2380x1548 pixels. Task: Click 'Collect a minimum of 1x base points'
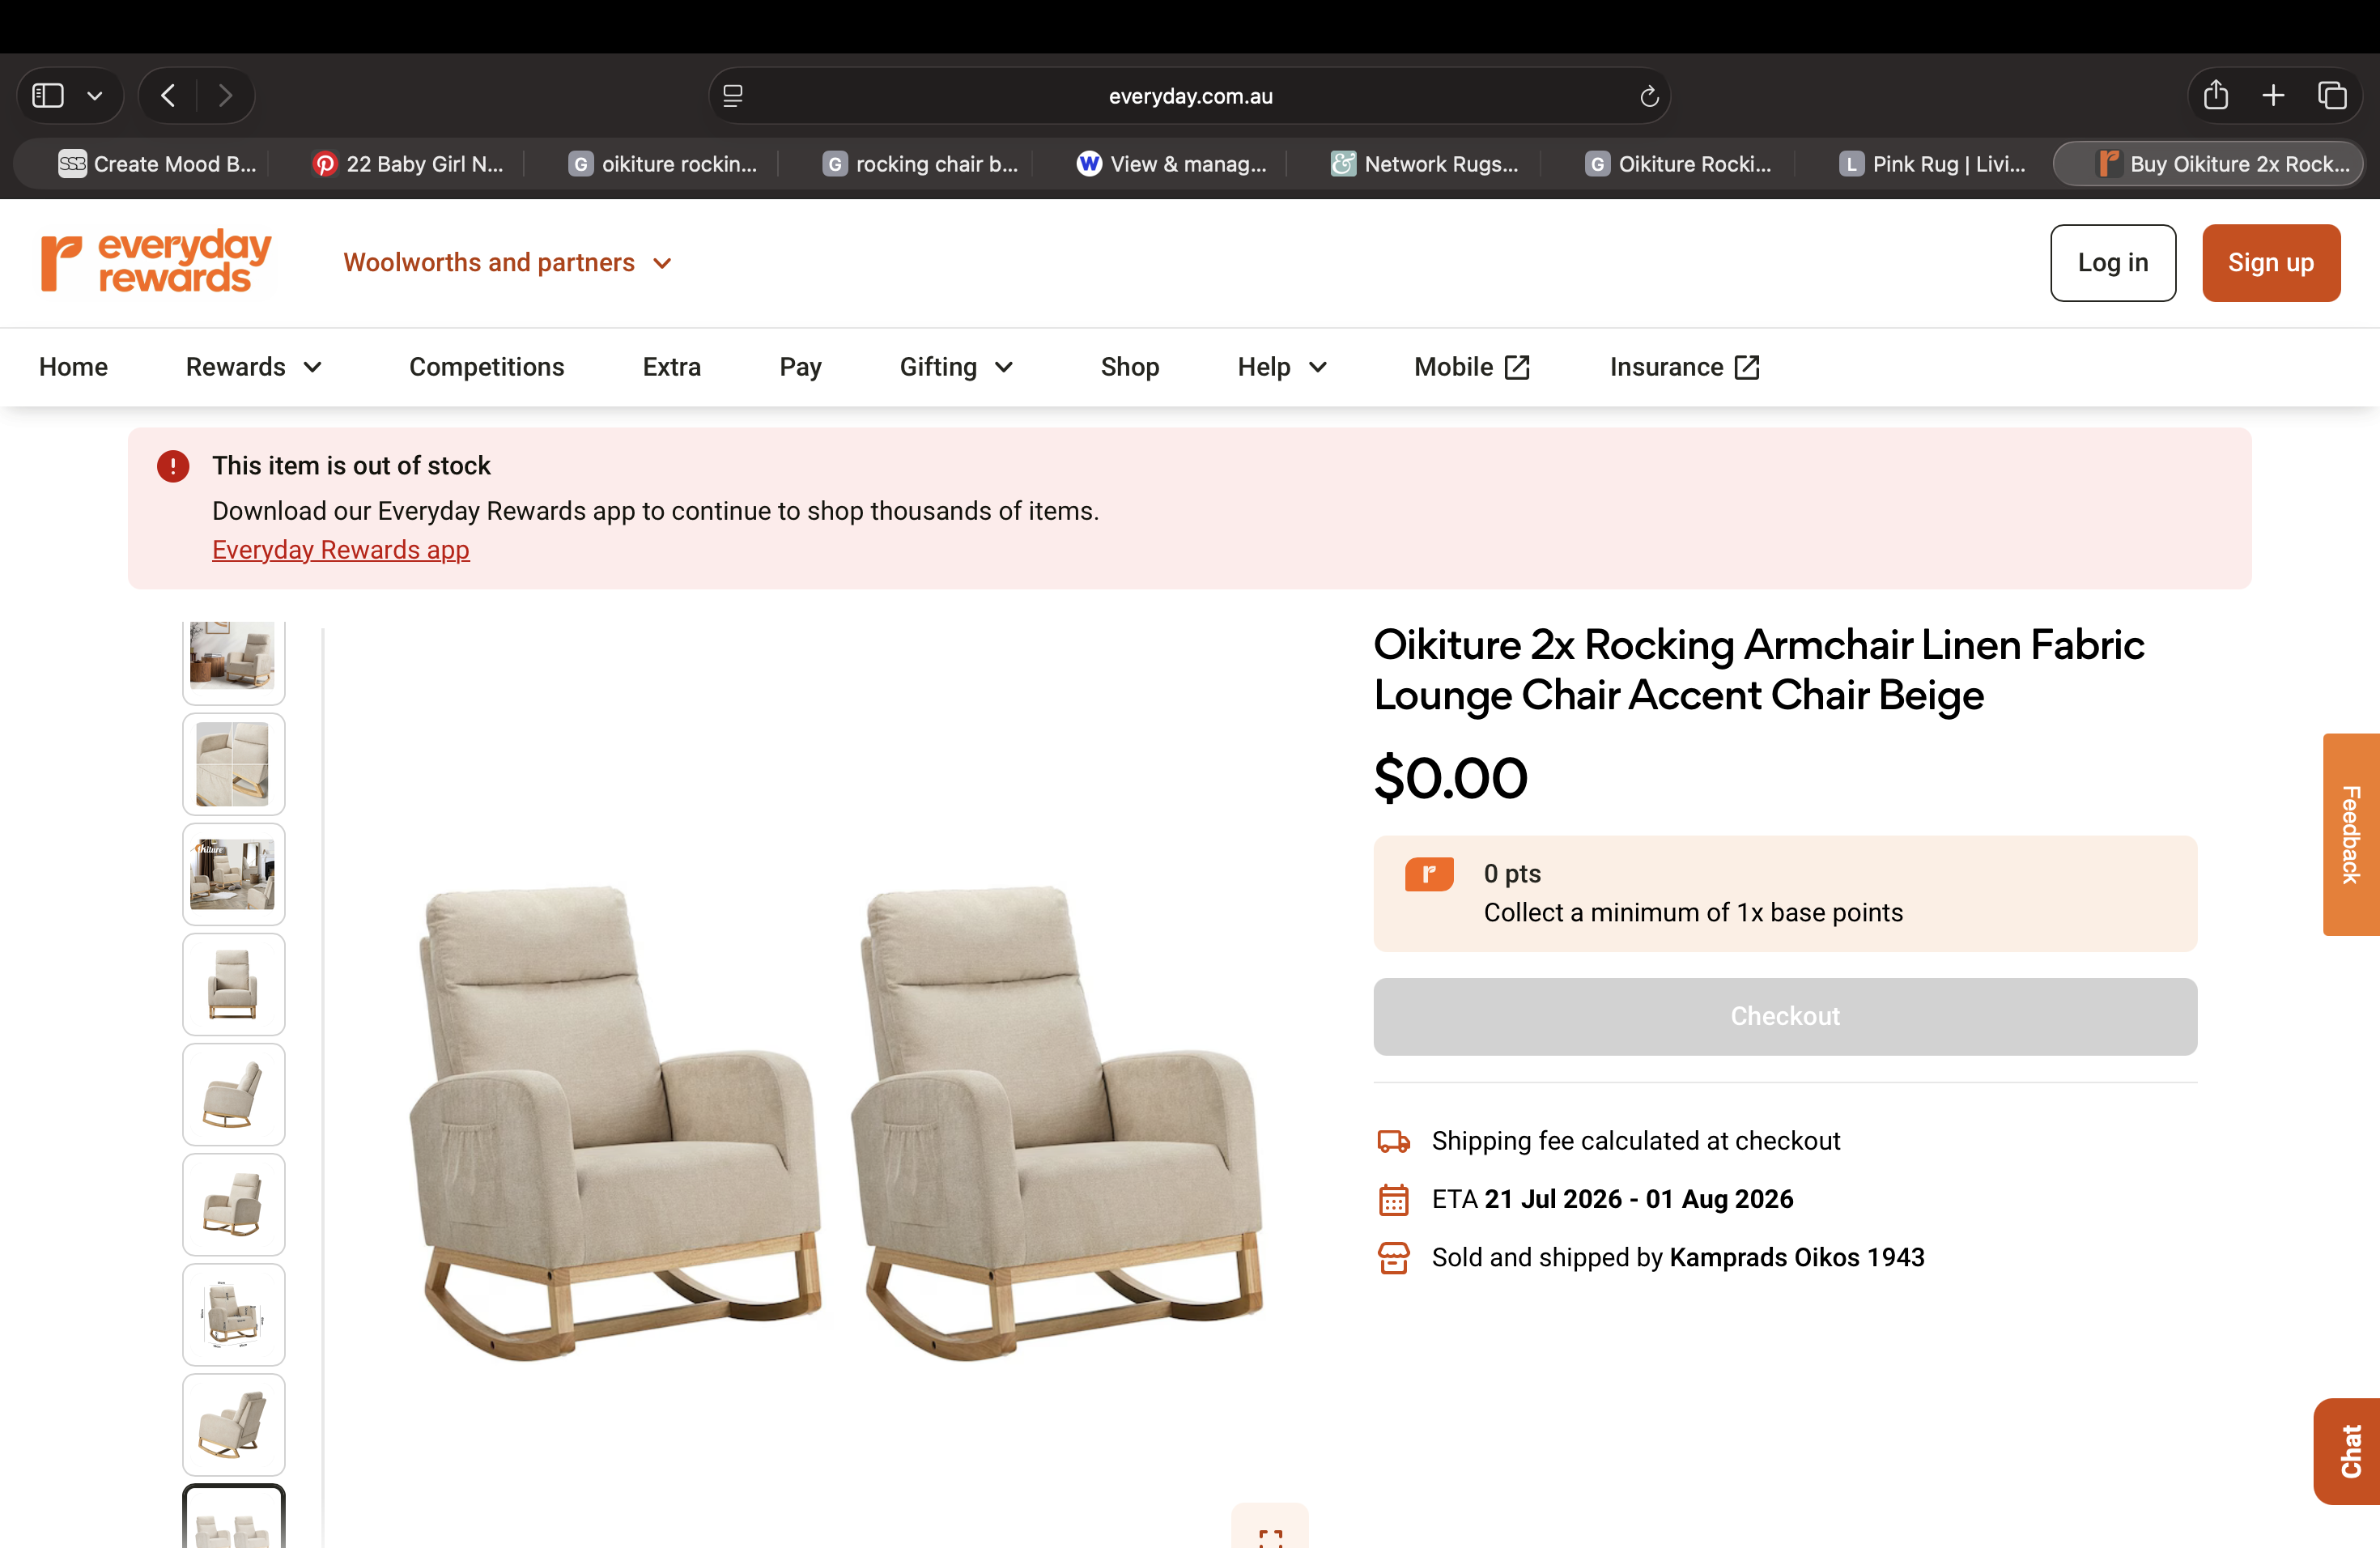coord(1693,913)
